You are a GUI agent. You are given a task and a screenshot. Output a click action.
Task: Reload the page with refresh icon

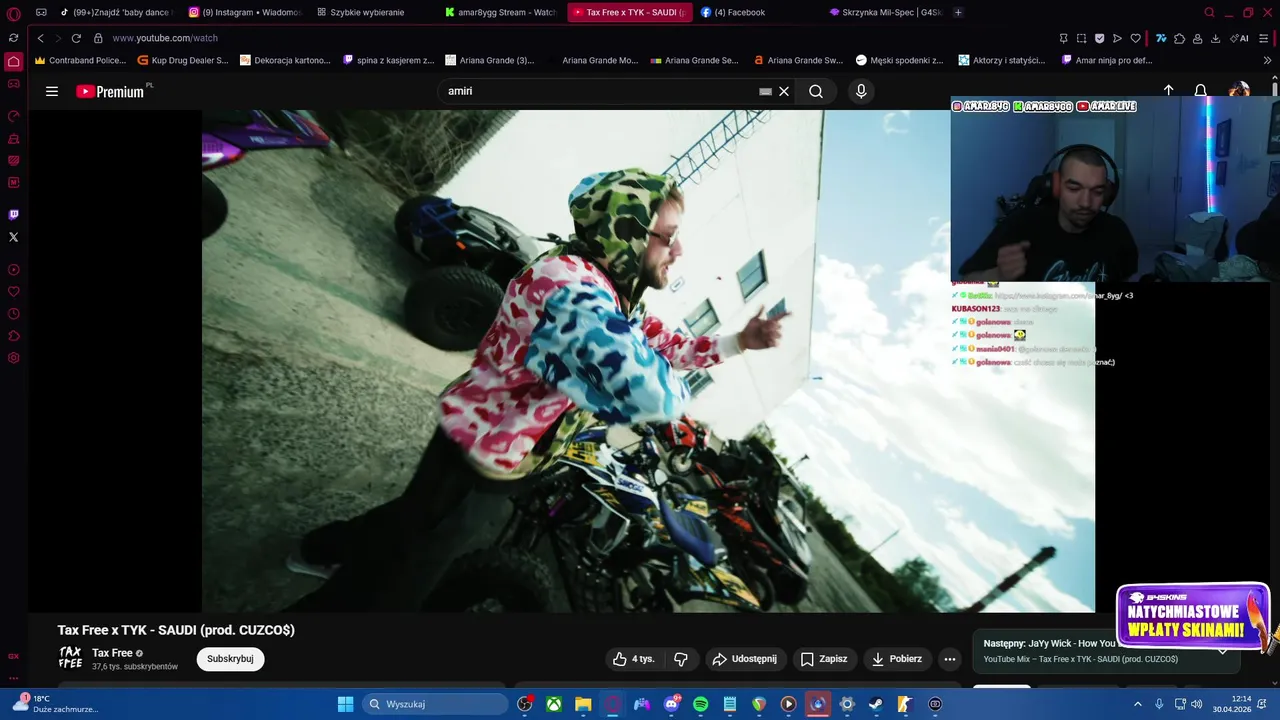coord(76,38)
